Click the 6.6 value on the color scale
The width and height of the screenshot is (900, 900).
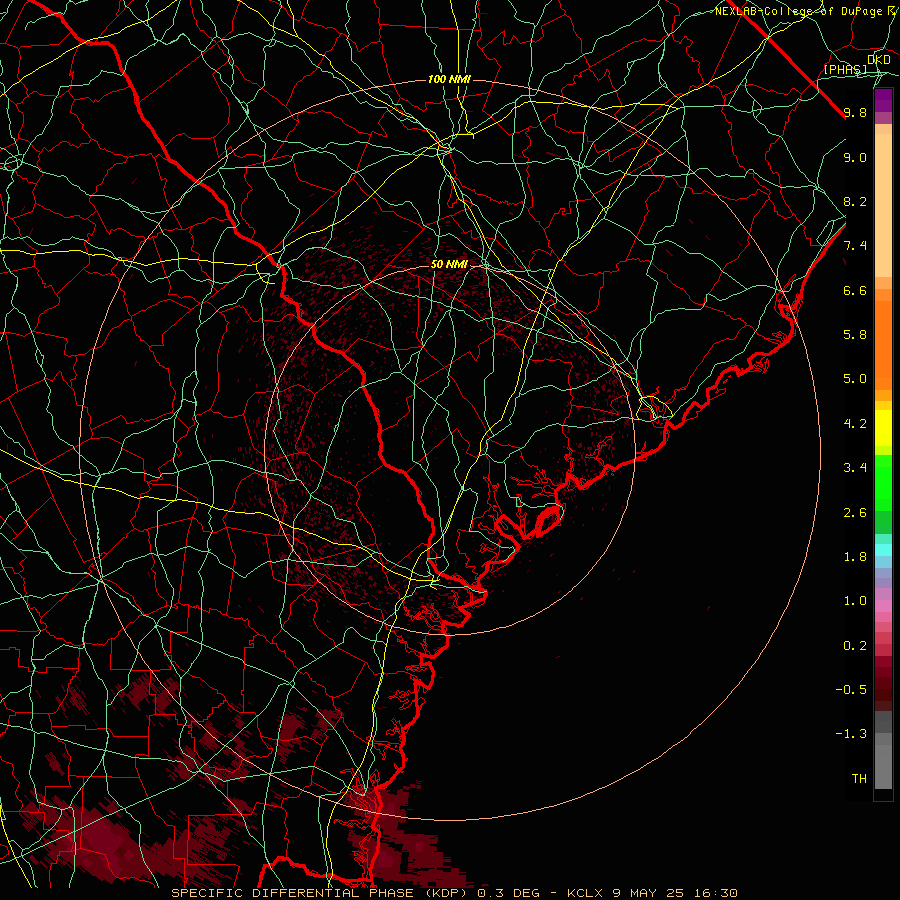[x=855, y=290]
